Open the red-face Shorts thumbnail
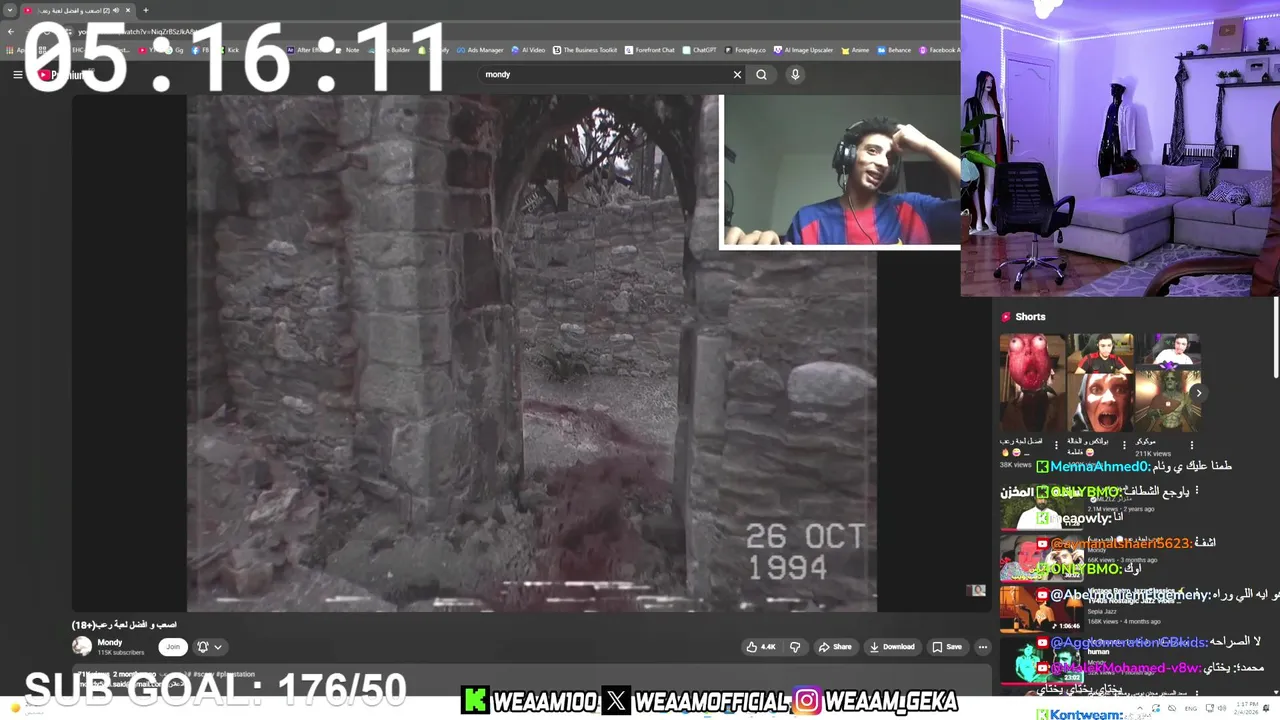The height and width of the screenshot is (720, 1280). pyautogui.click(x=1032, y=383)
